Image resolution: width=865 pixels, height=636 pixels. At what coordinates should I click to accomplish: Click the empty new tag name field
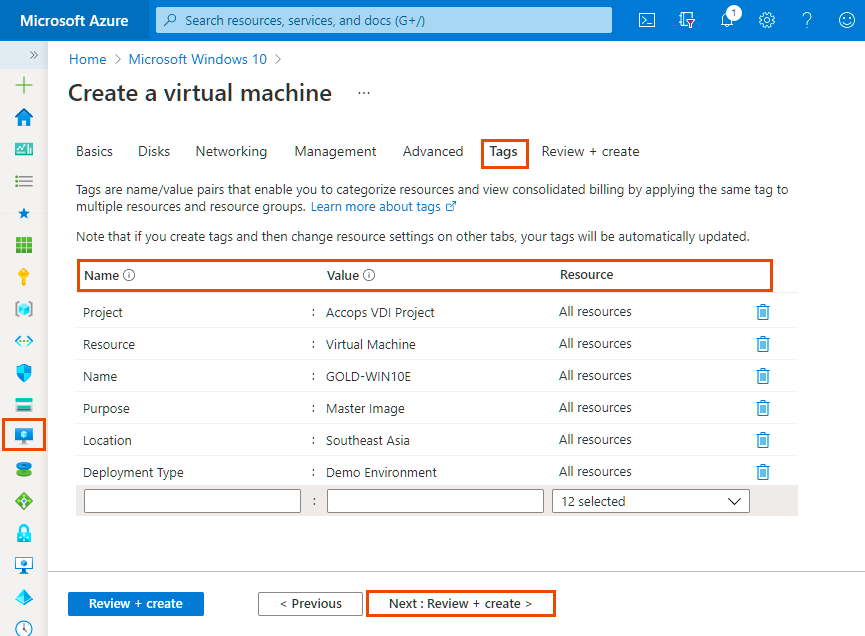coord(193,501)
